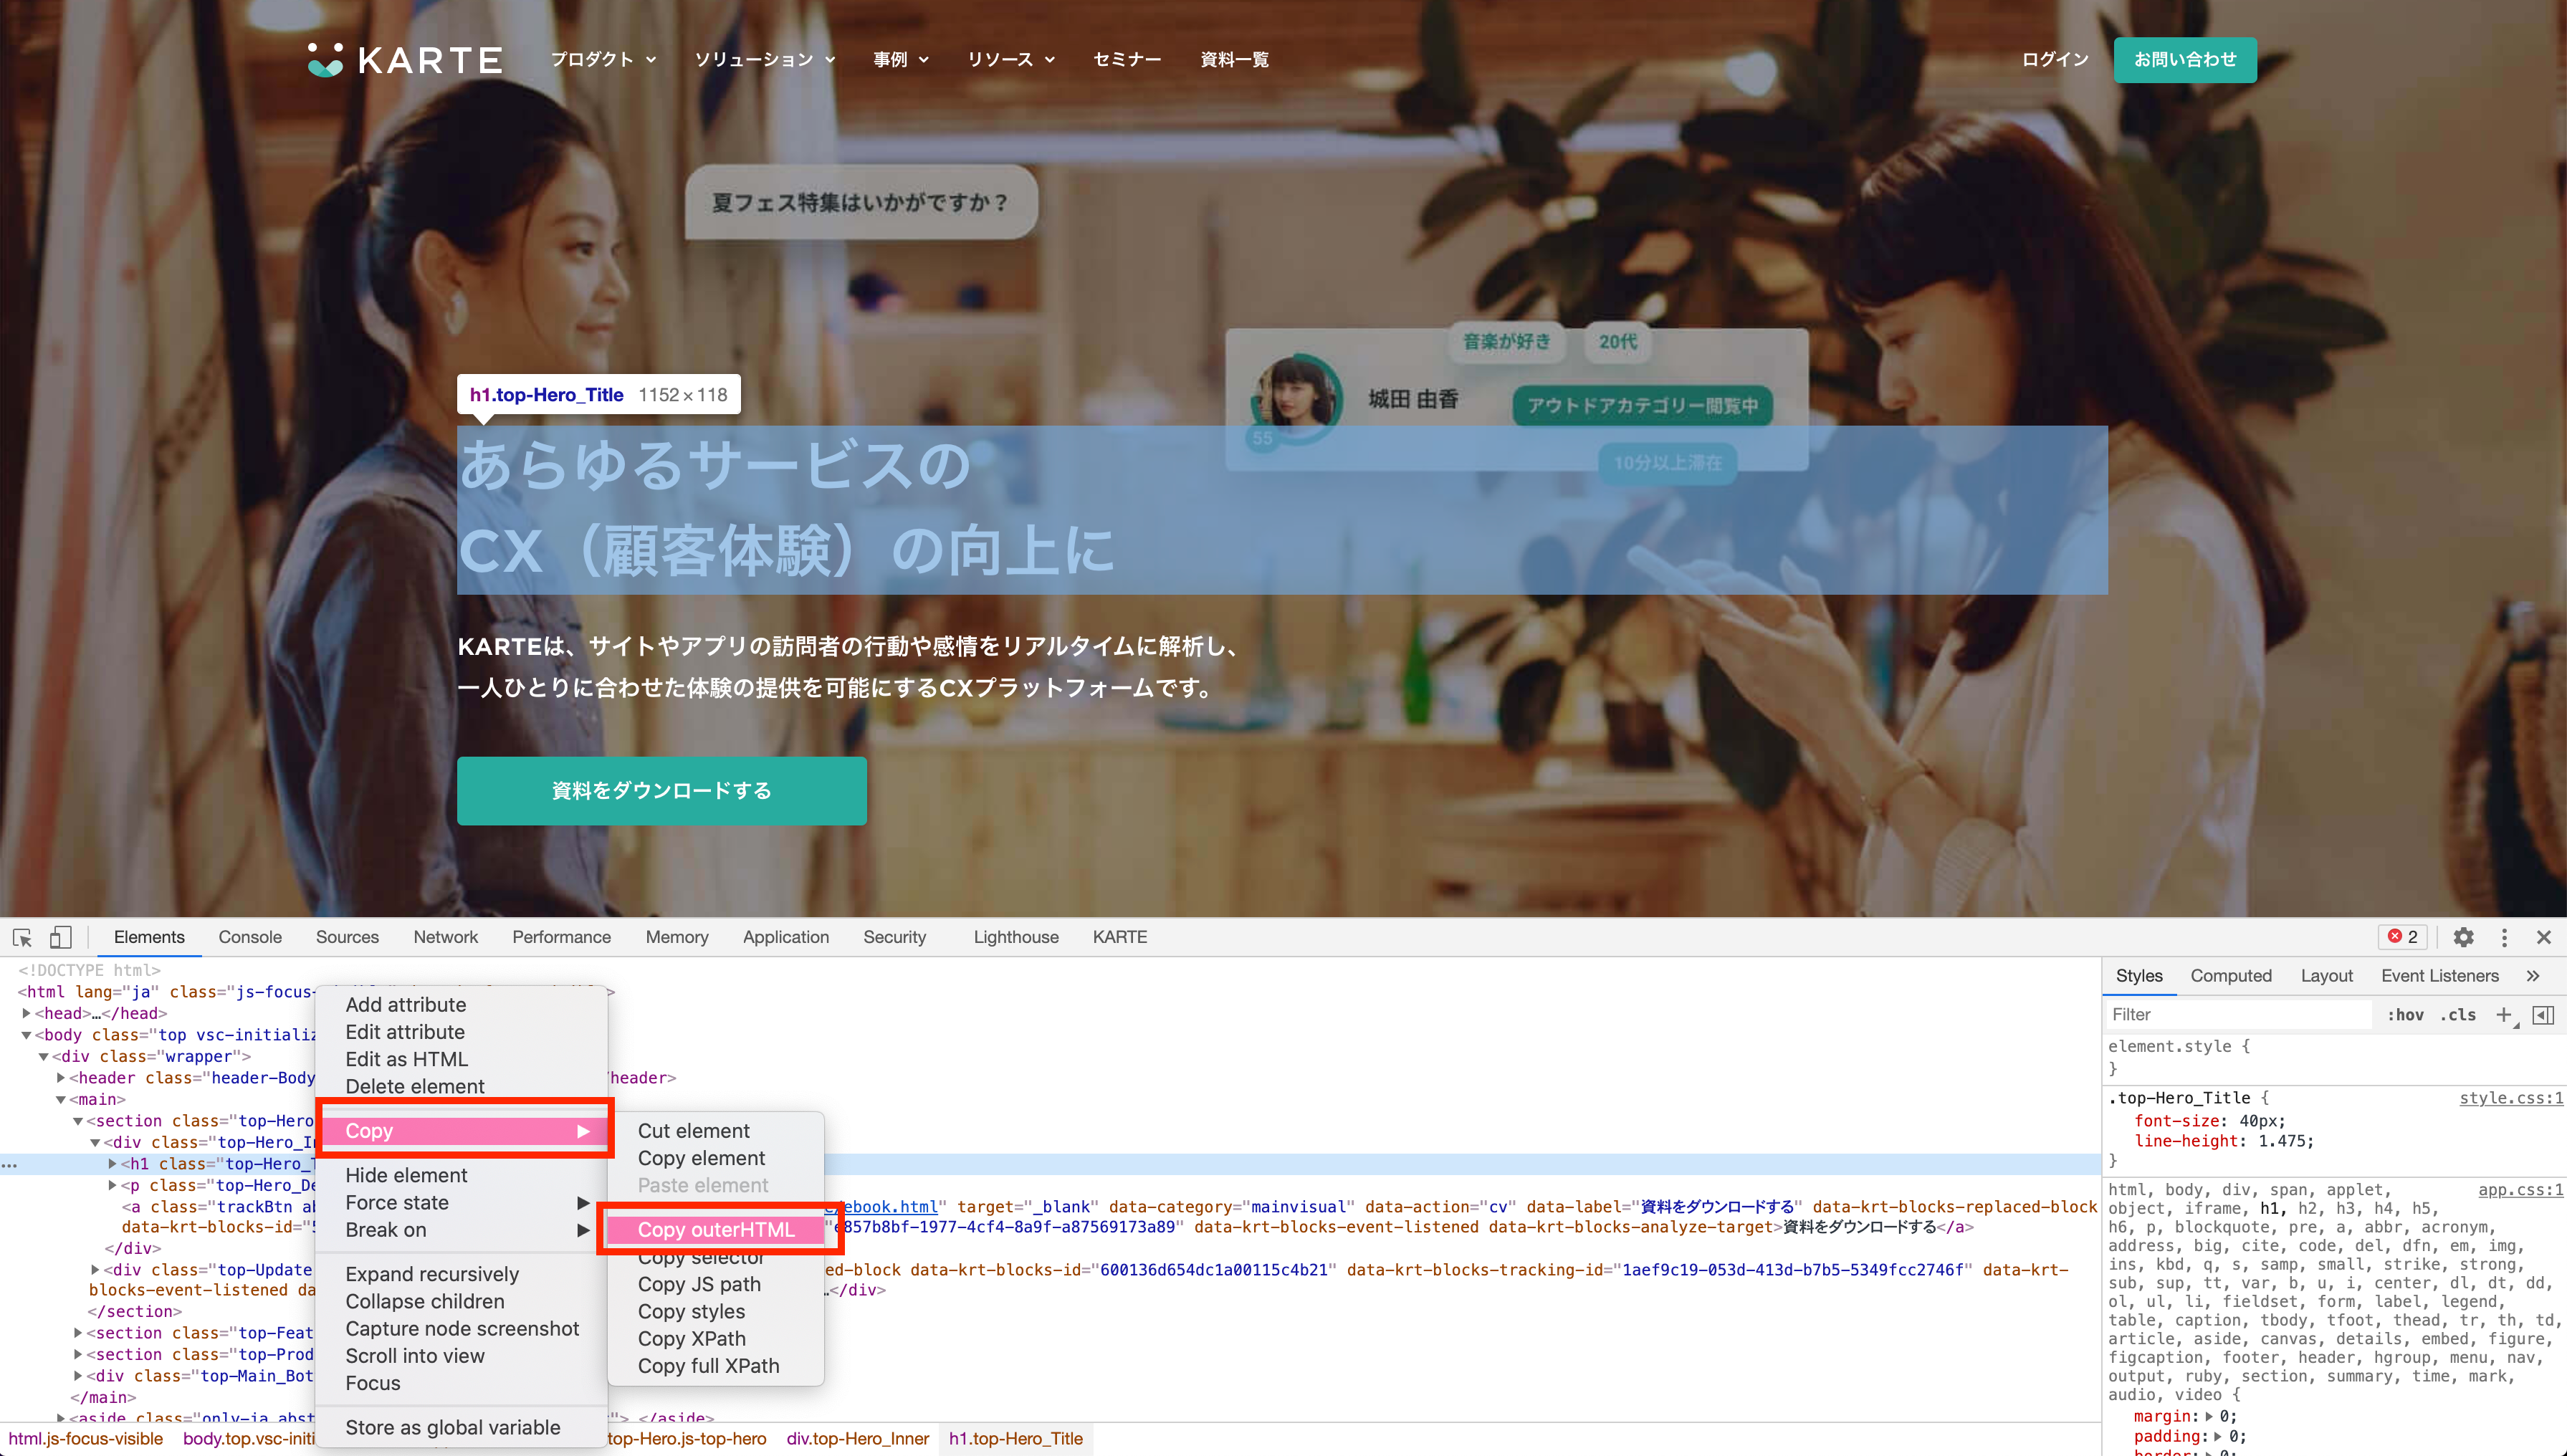Image resolution: width=2567 pixels, height=1456 pixels.
Task: Click the 資料をダウンロードする button
Action: click(662, 790)
